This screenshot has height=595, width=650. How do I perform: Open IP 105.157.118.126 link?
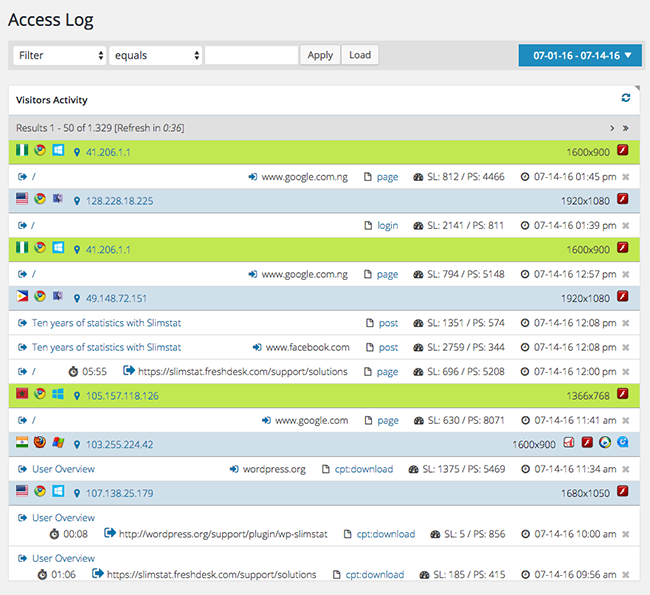pyautogui.click(x=122, y=396)
